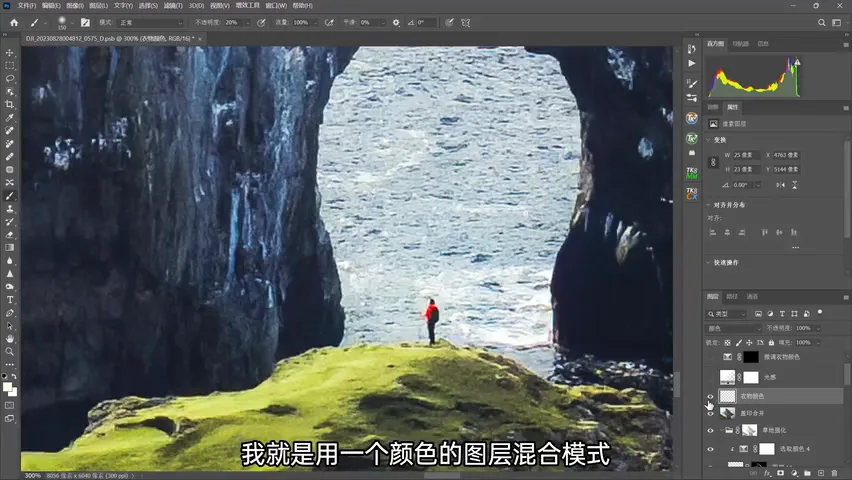Toggle symmetry paint butterfly icon
Screen dimensions: 852x480
point(466,22)
